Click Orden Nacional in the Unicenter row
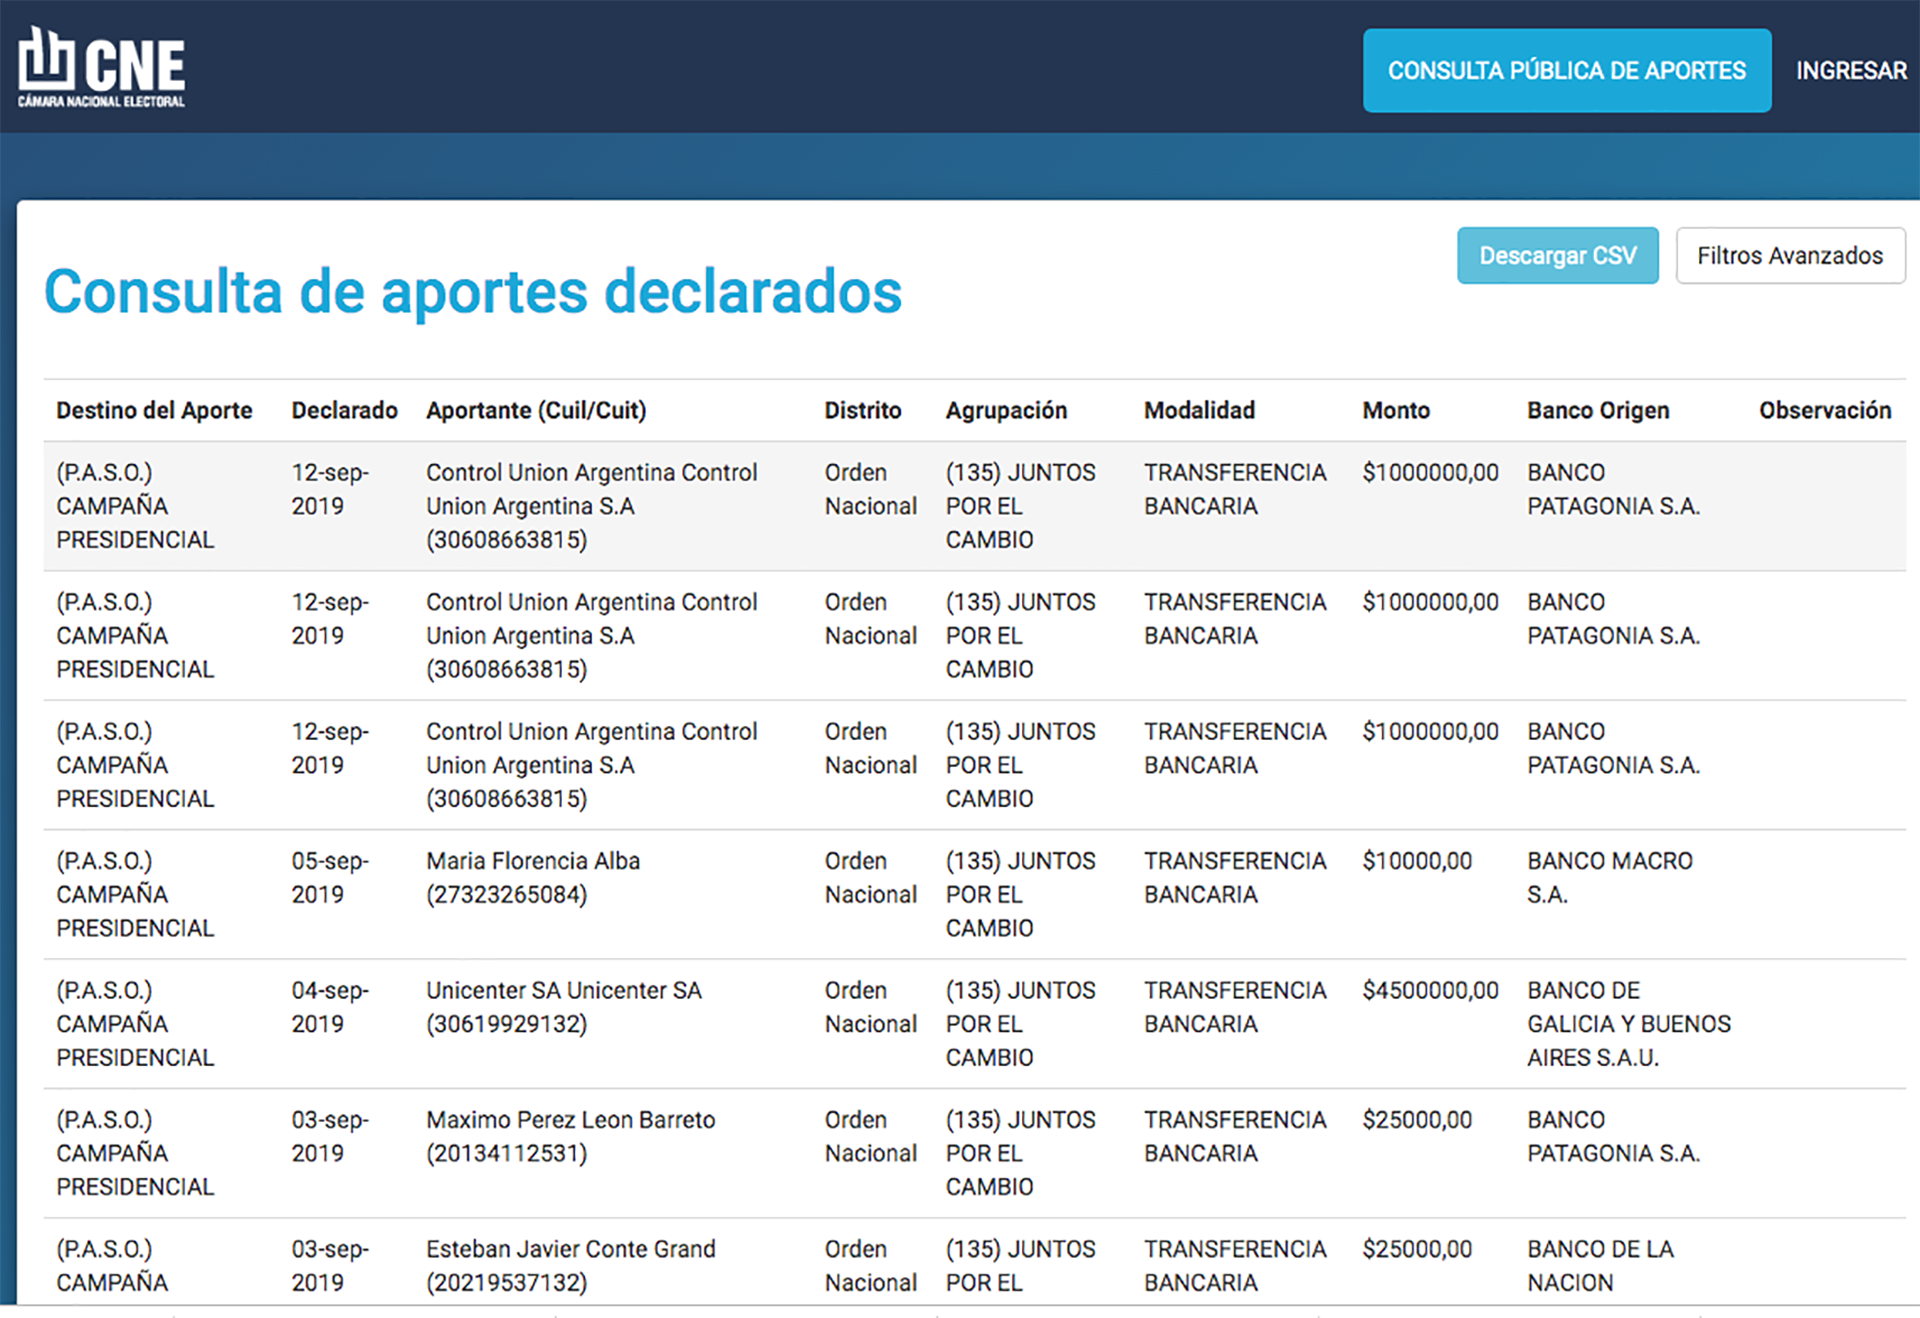This screenshot has width=1920, height=1318. [870, 1007]
